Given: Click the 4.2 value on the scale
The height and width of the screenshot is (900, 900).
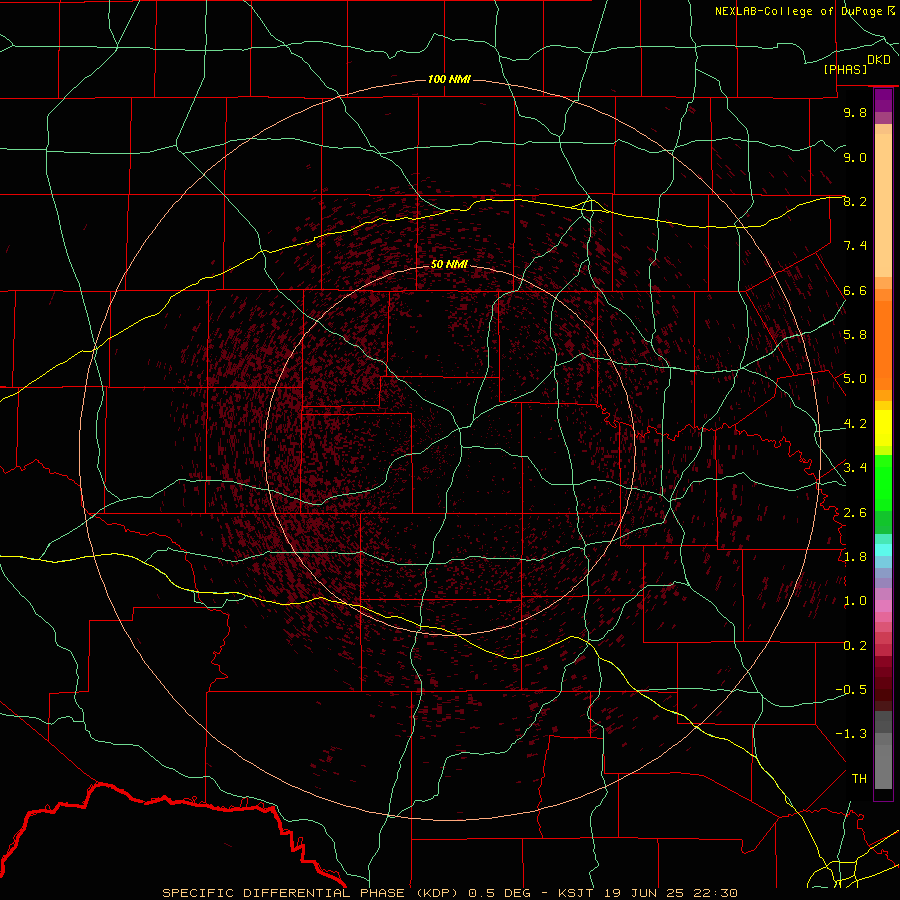Looking at the screenshot, I should pyautogui.click(x=855, y=424).
